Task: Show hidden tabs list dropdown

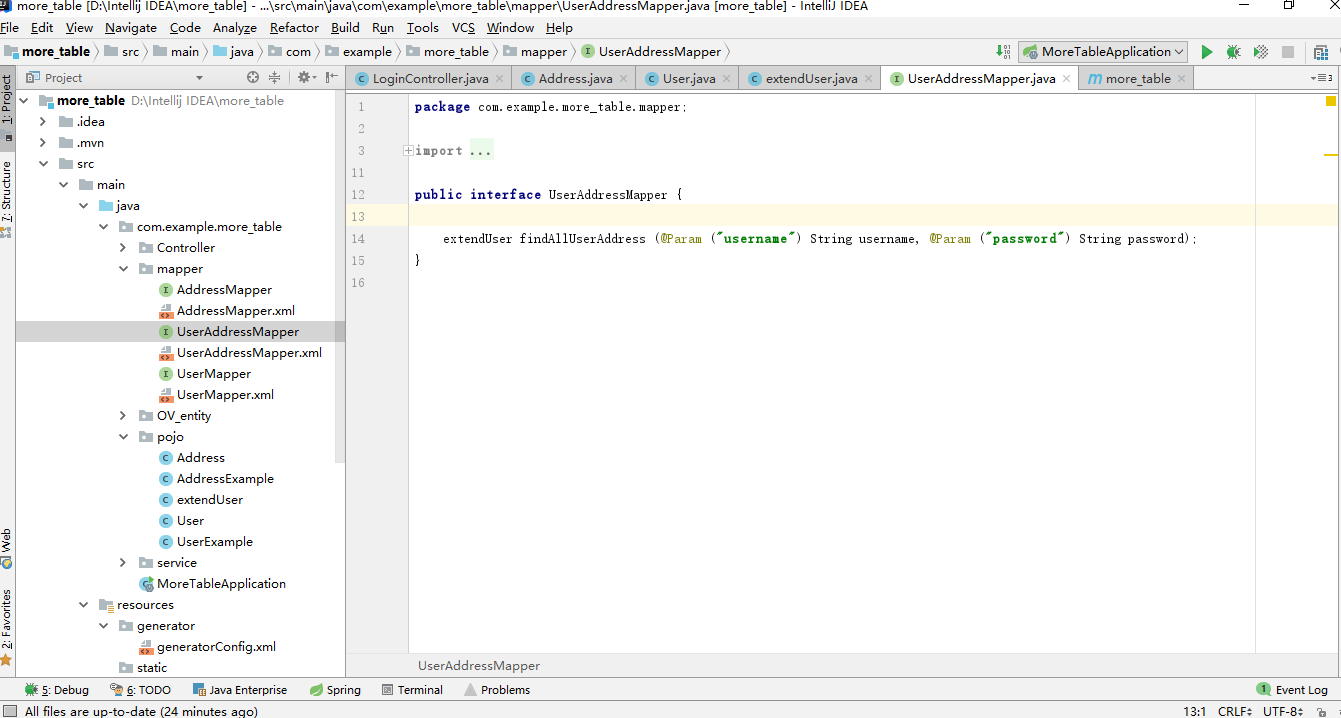Action: tap(1321, 78)
